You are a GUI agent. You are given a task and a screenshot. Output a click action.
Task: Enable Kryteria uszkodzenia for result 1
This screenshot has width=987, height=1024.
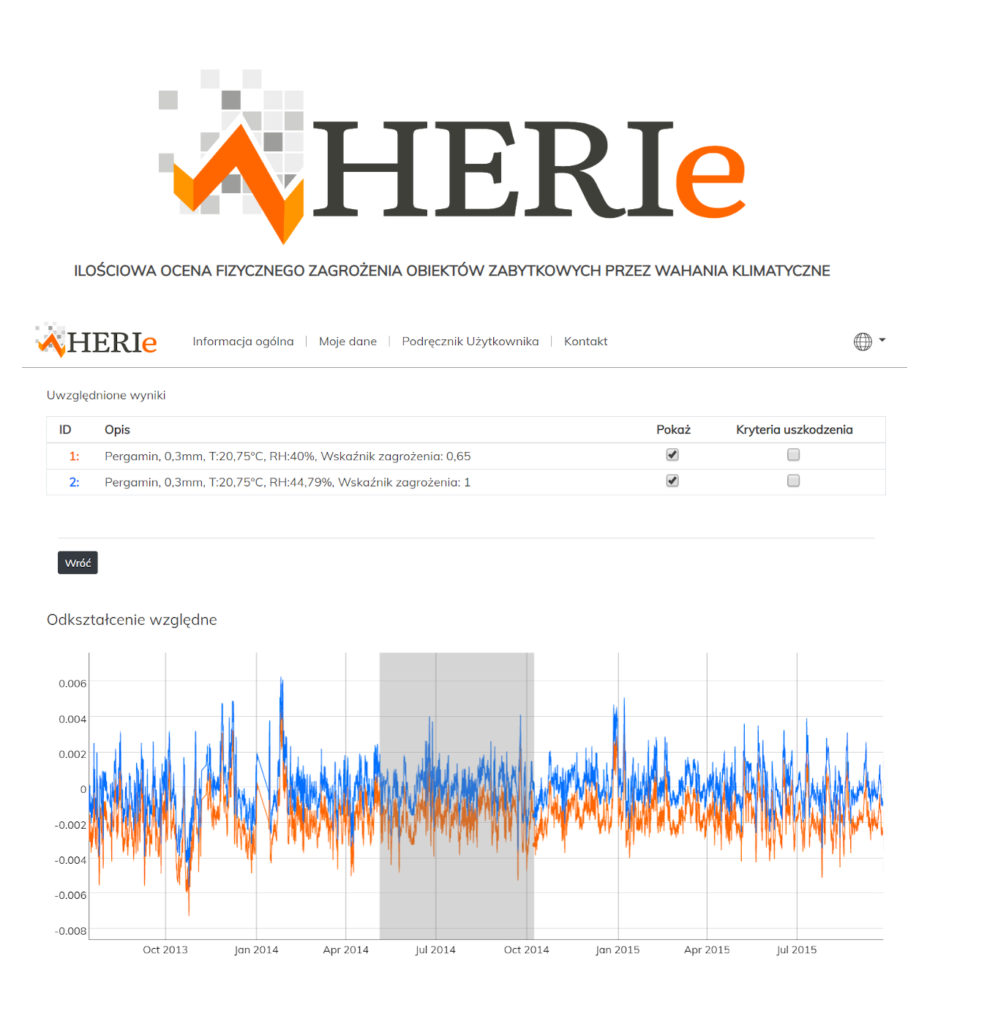793,455
